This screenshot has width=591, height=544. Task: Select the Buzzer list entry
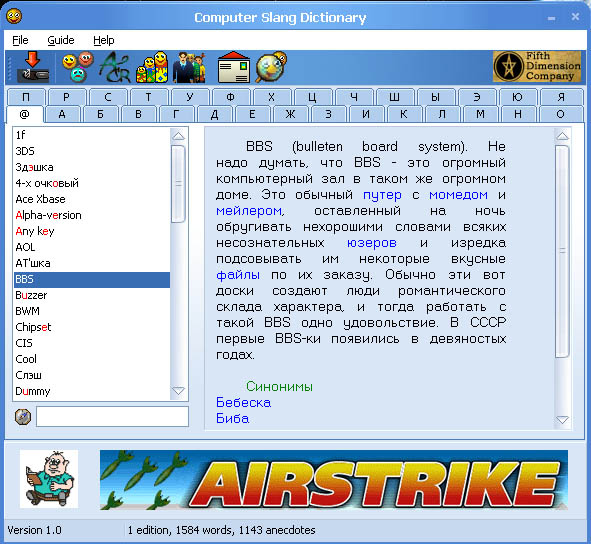click(92, 295)
